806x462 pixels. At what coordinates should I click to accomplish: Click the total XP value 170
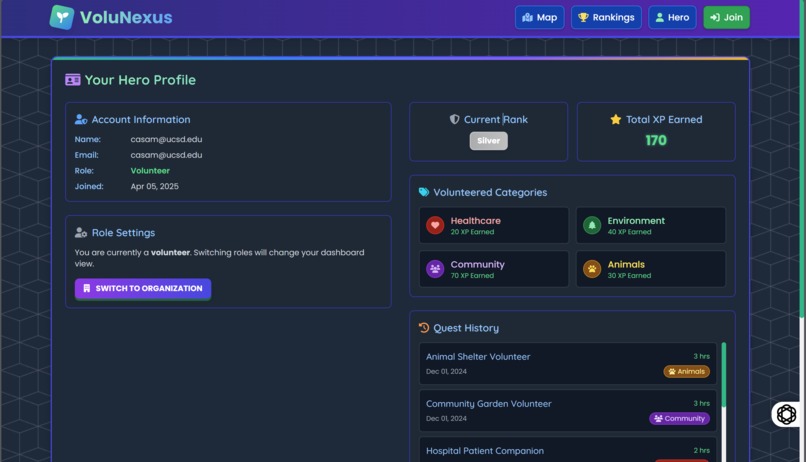click(x=656, y=140)
